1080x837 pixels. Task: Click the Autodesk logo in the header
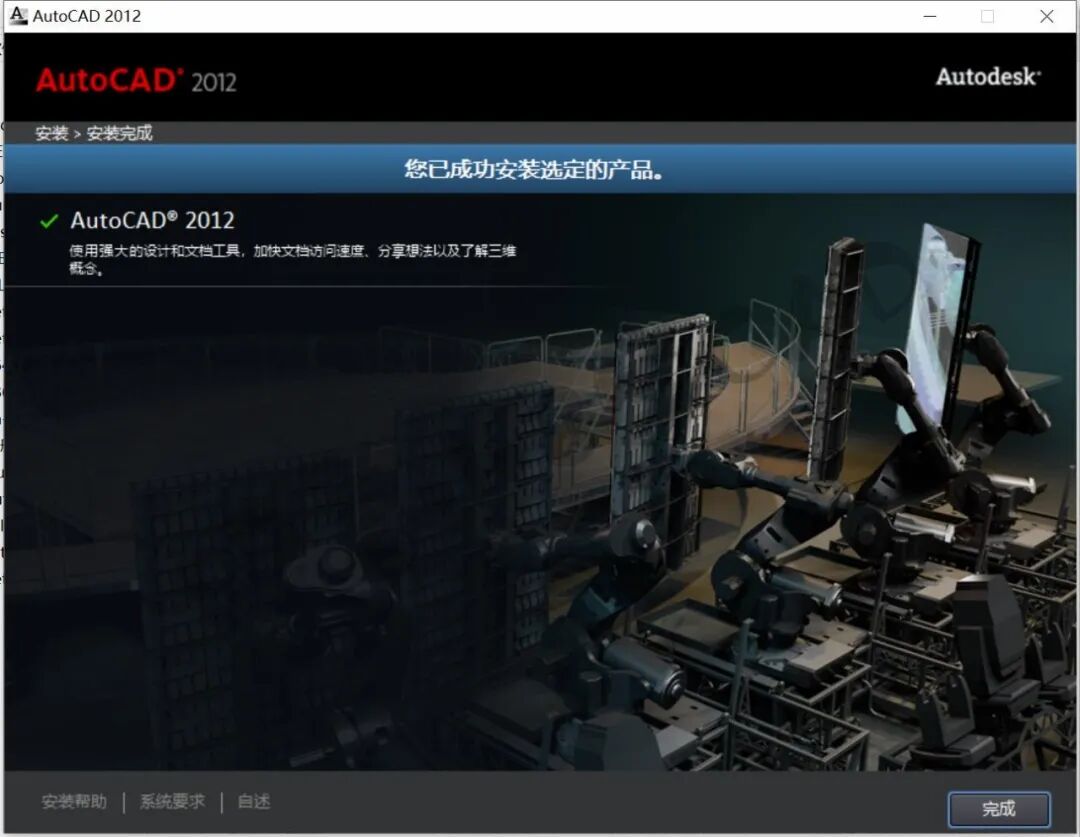pyautogui.click(x=988, y=76)
